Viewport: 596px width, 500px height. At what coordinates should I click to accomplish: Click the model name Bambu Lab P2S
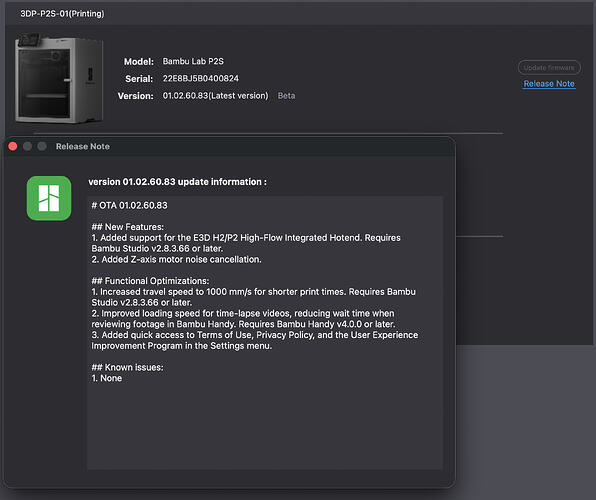point(193,61)
